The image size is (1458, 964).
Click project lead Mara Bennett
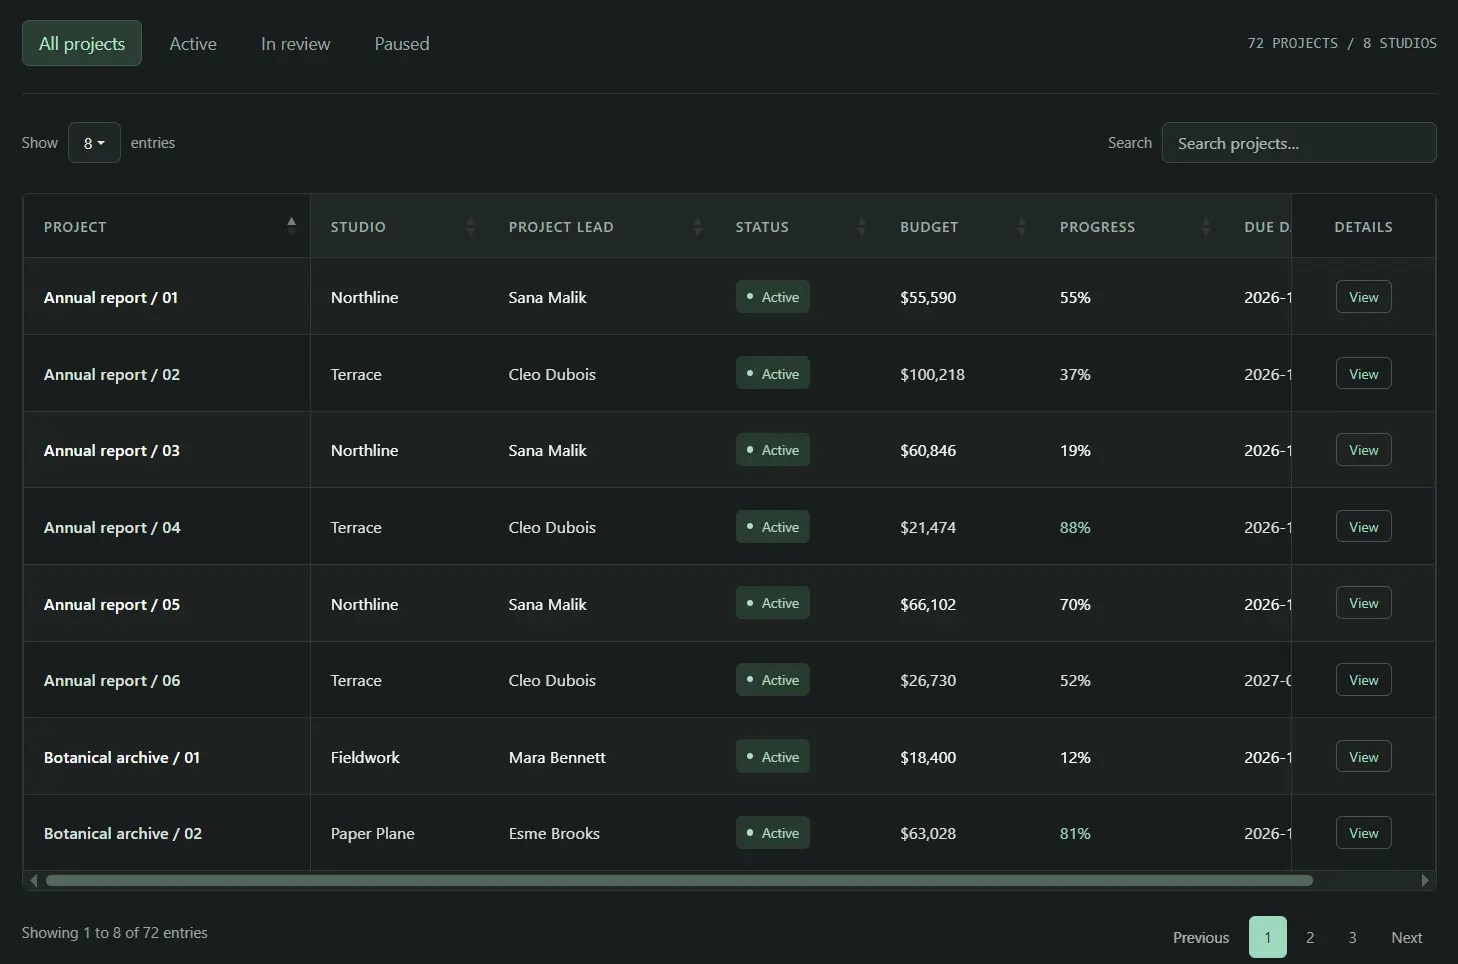tap(557, 757)
